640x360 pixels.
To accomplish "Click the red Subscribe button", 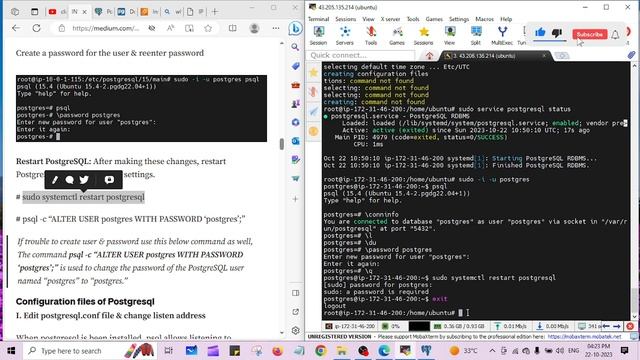I will pyautogui.click(x=589, y=34).
